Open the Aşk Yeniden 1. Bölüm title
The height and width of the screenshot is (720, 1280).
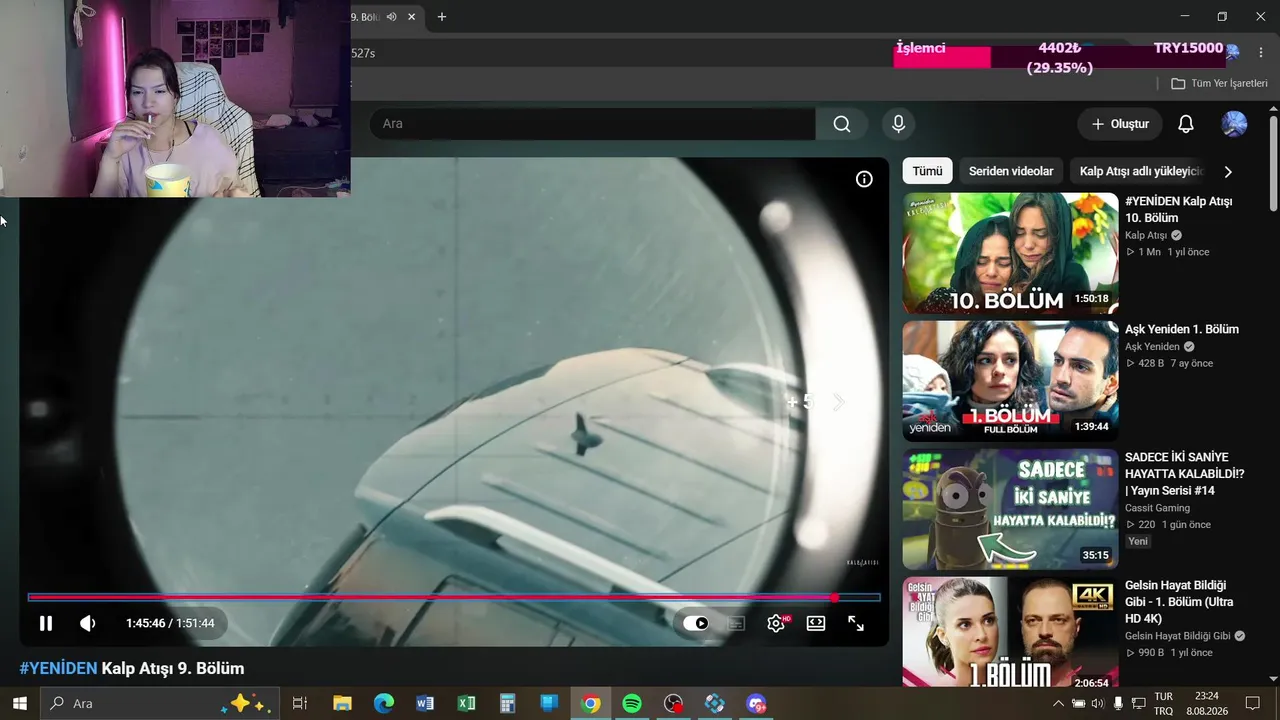click(1182, 329)
